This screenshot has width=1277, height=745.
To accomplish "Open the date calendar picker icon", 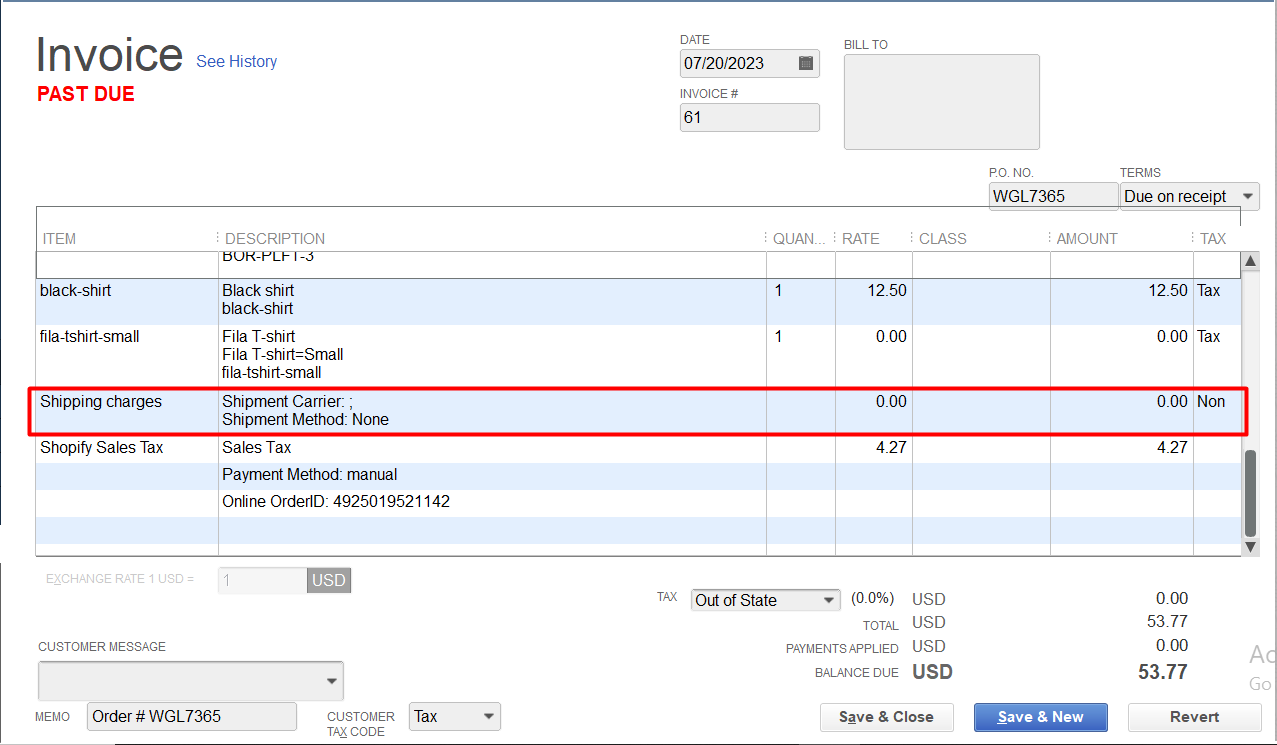I will click(806, 63).
